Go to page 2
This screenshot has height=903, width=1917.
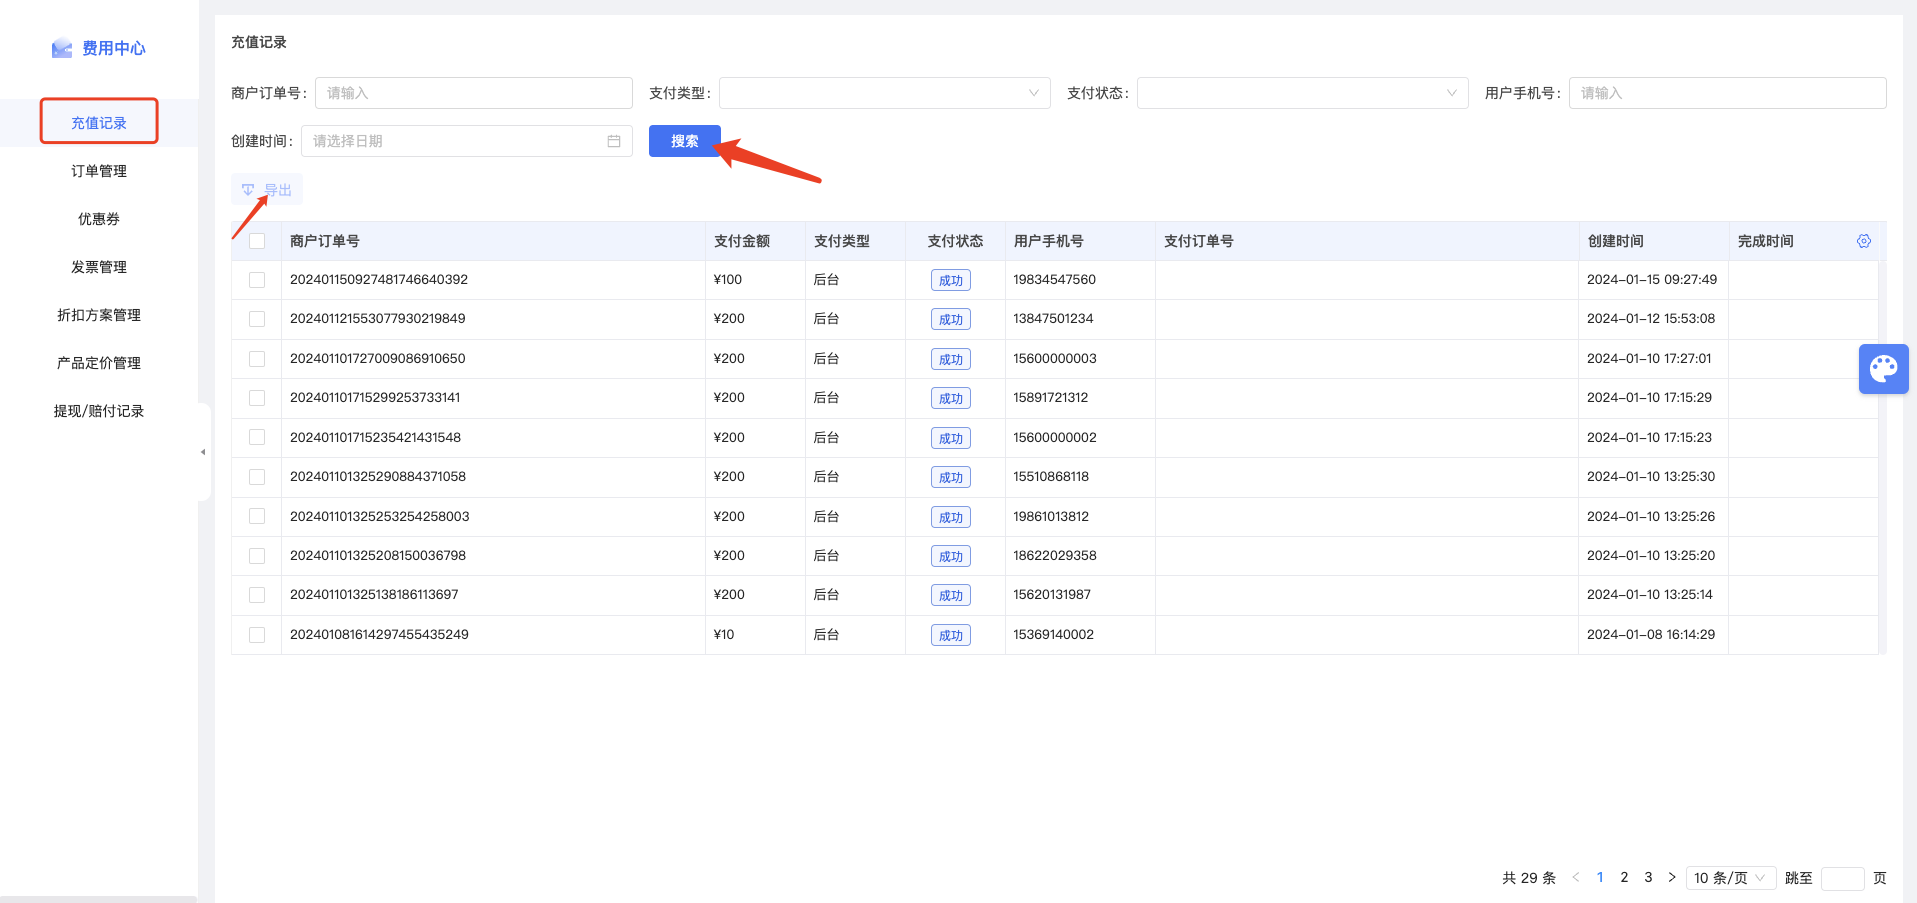1624,878
